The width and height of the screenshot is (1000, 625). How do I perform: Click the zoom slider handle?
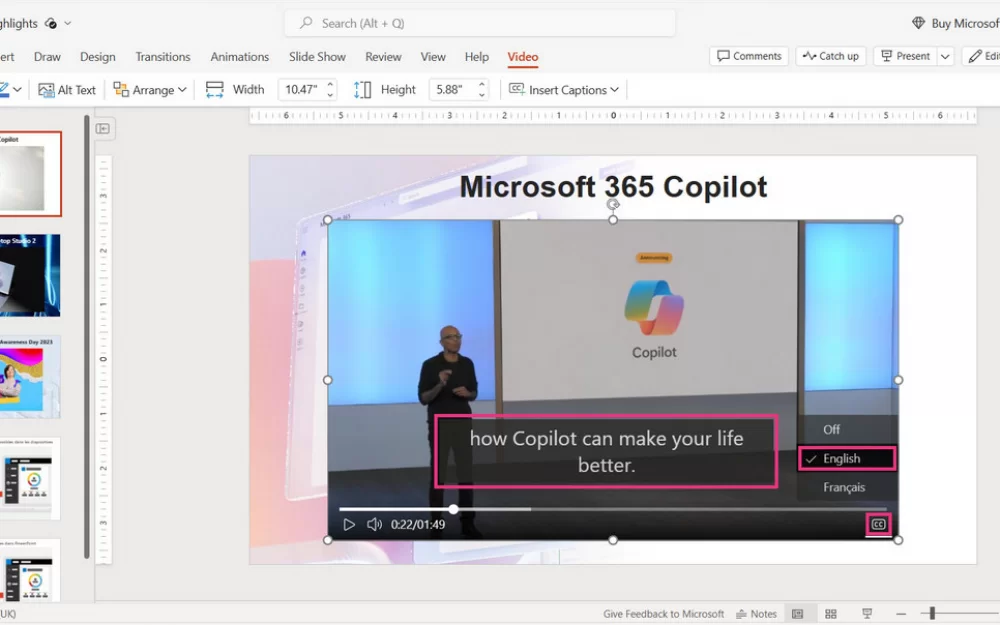[932, 614]
